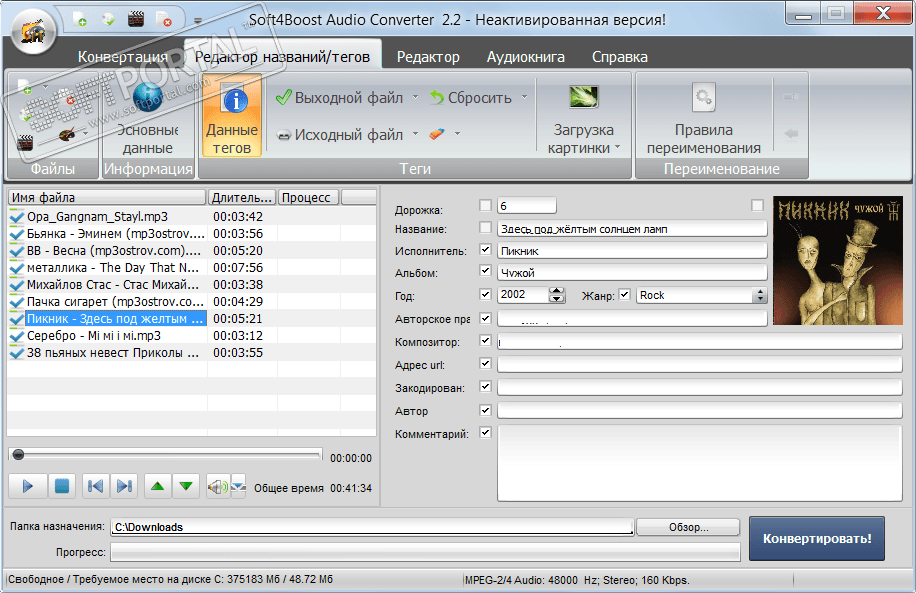Uncheck the Альбом checkbox
Screen dimensions: 916x593
coord(485,271)
